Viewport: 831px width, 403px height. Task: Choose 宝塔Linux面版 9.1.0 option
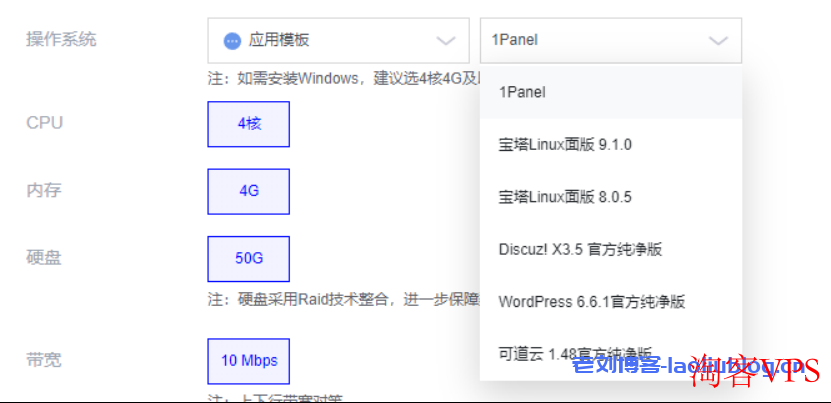pos(611,144)
